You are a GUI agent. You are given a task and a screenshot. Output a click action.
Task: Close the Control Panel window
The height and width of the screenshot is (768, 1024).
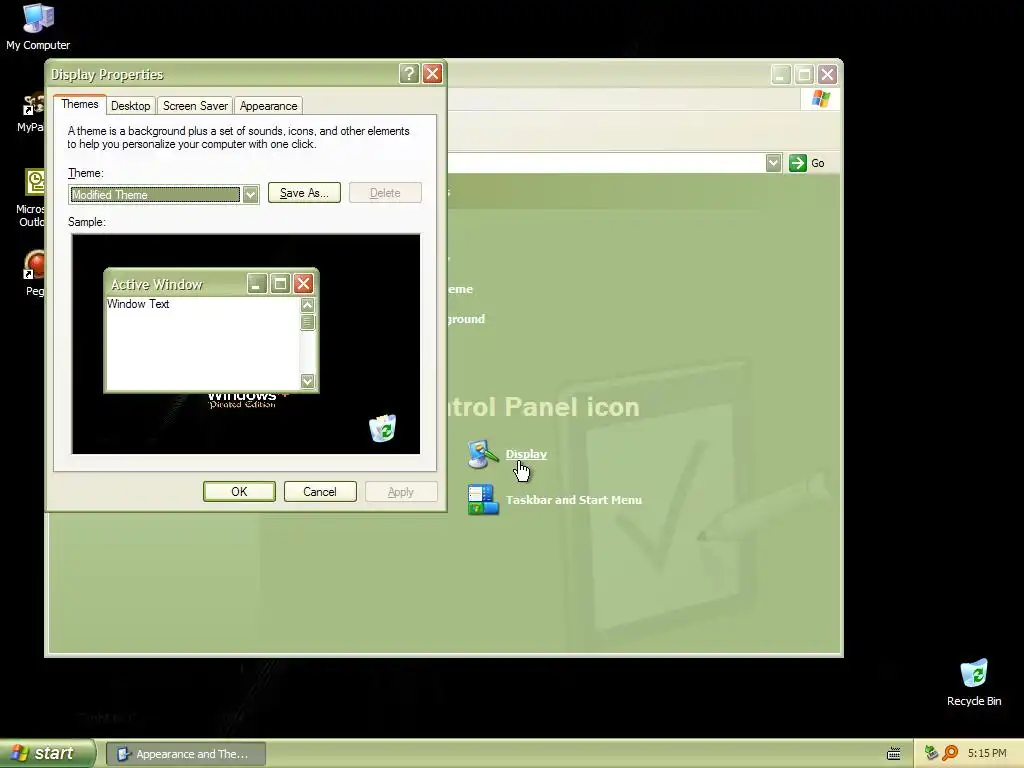pos(827,74)
